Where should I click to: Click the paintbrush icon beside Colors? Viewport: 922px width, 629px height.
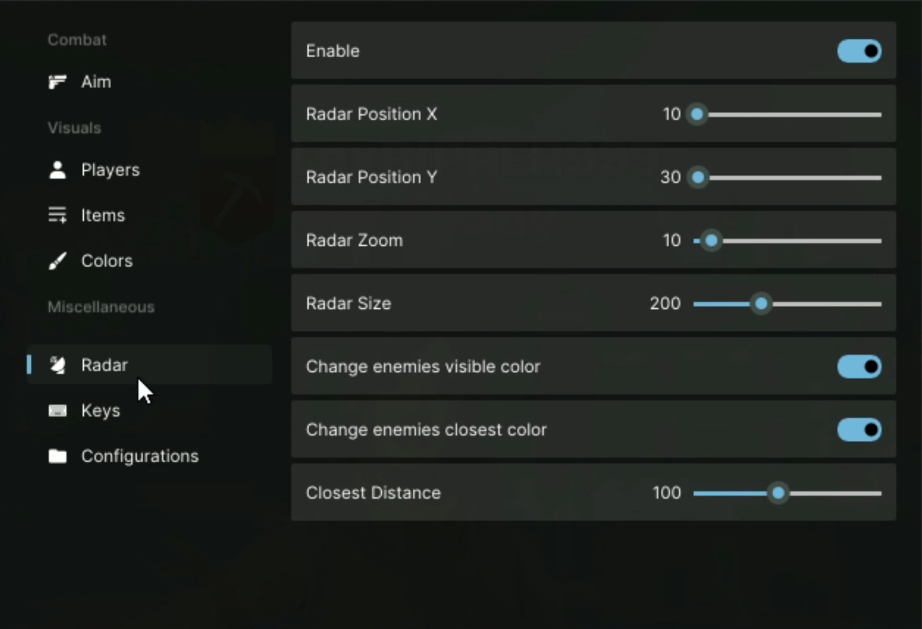coord(58,261)
